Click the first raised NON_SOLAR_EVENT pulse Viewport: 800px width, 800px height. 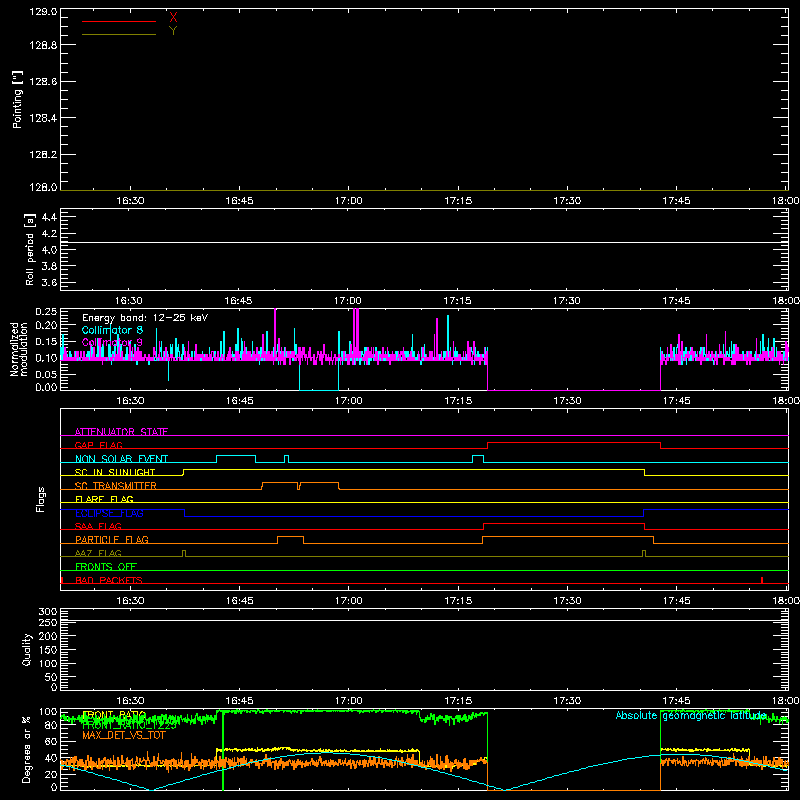click(x=236, y=456)
